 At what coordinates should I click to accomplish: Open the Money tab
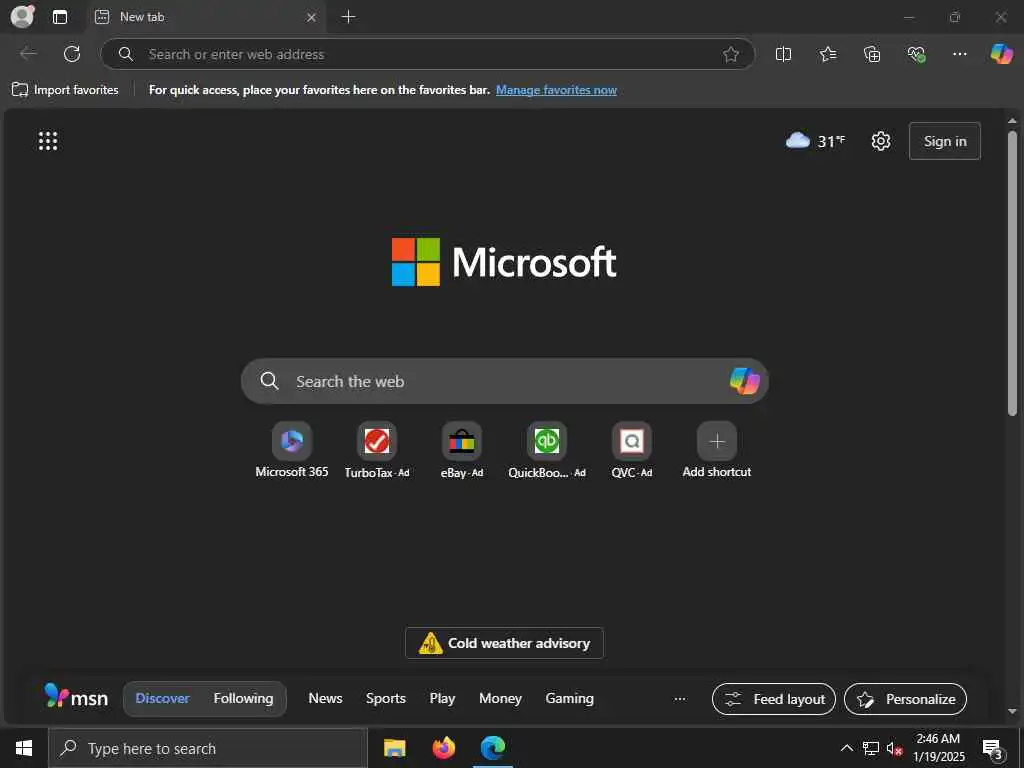(500, 698)
